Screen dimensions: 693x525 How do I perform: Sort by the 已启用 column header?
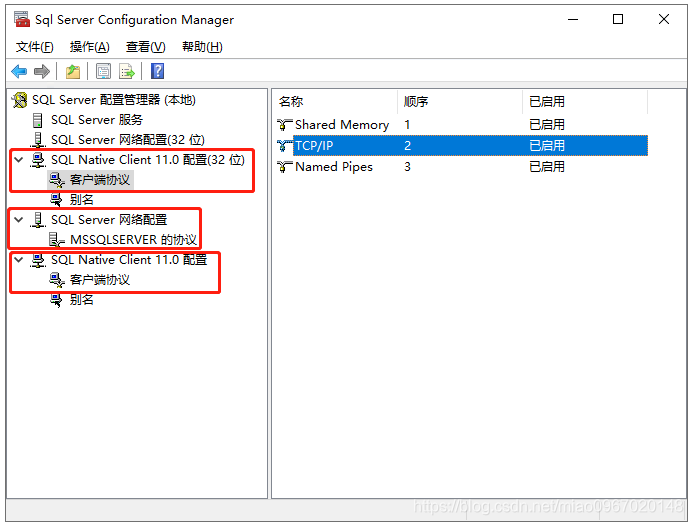click(585, 102)
